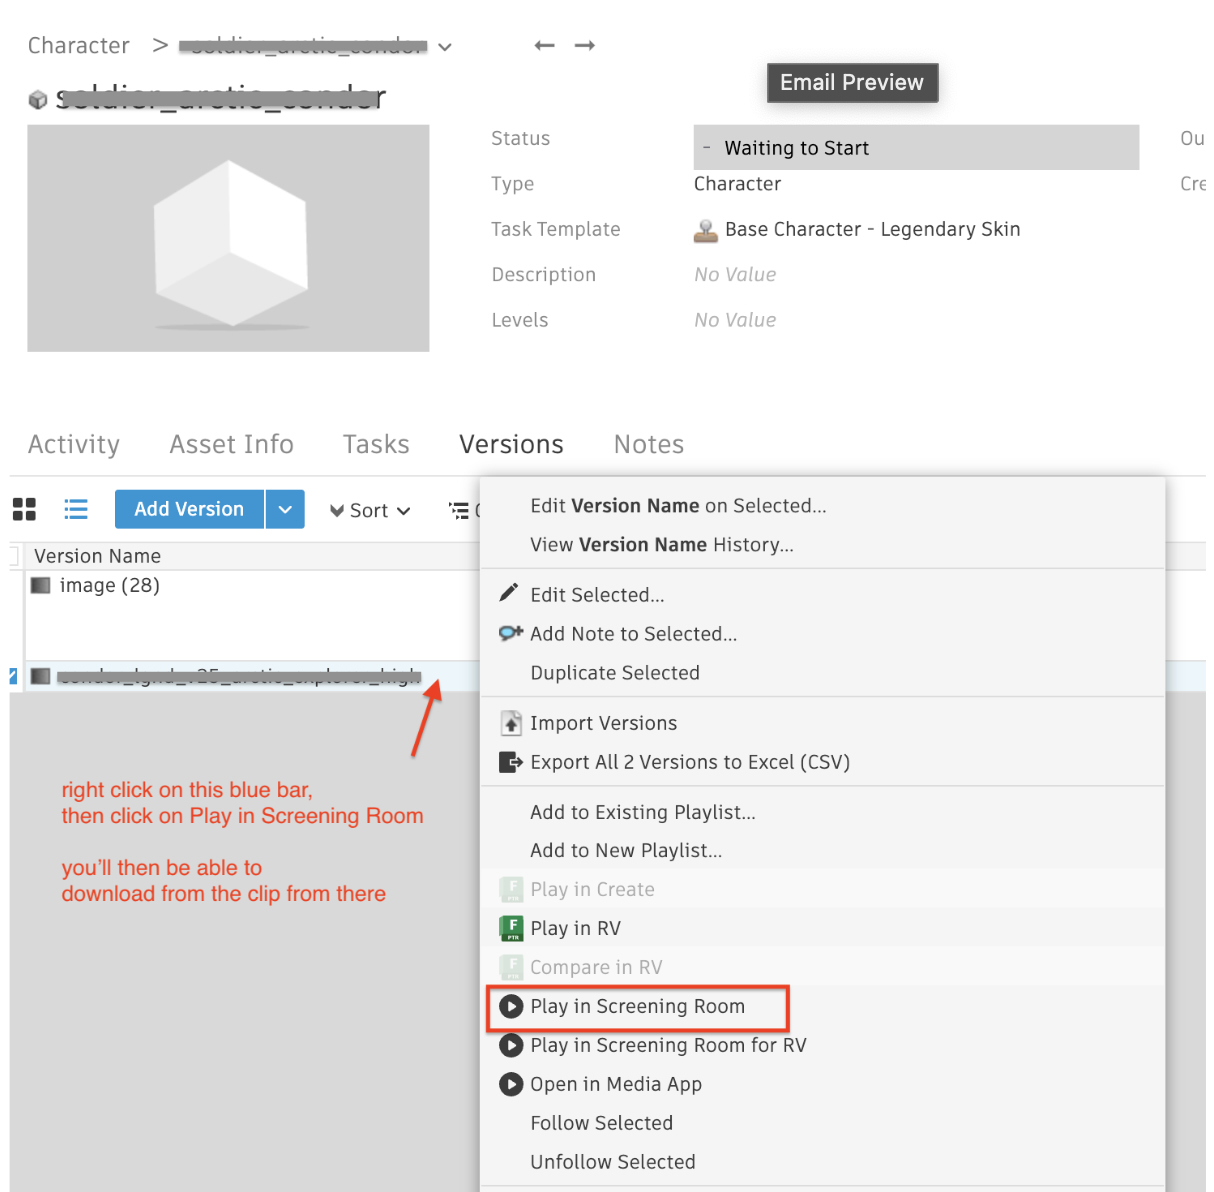Viewport: 1214px width, 1192px height.
Task: Toggle Follow Selected in the menu
Action: point(601,1123)
